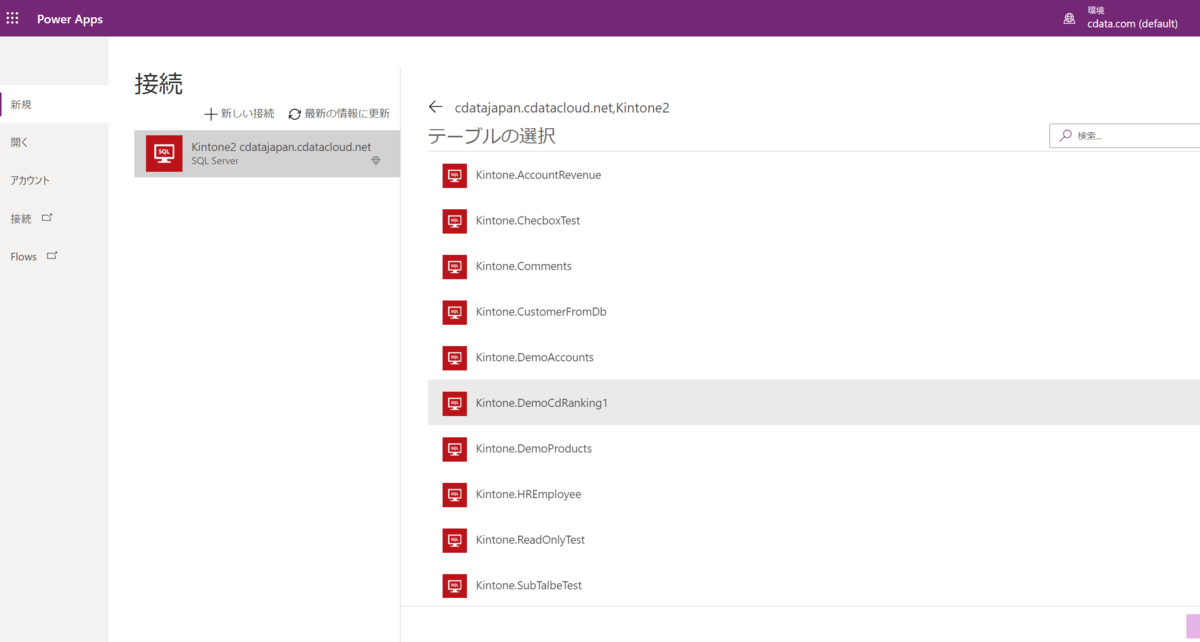Choose the Kintone.CustomerFromDb table

814,312
